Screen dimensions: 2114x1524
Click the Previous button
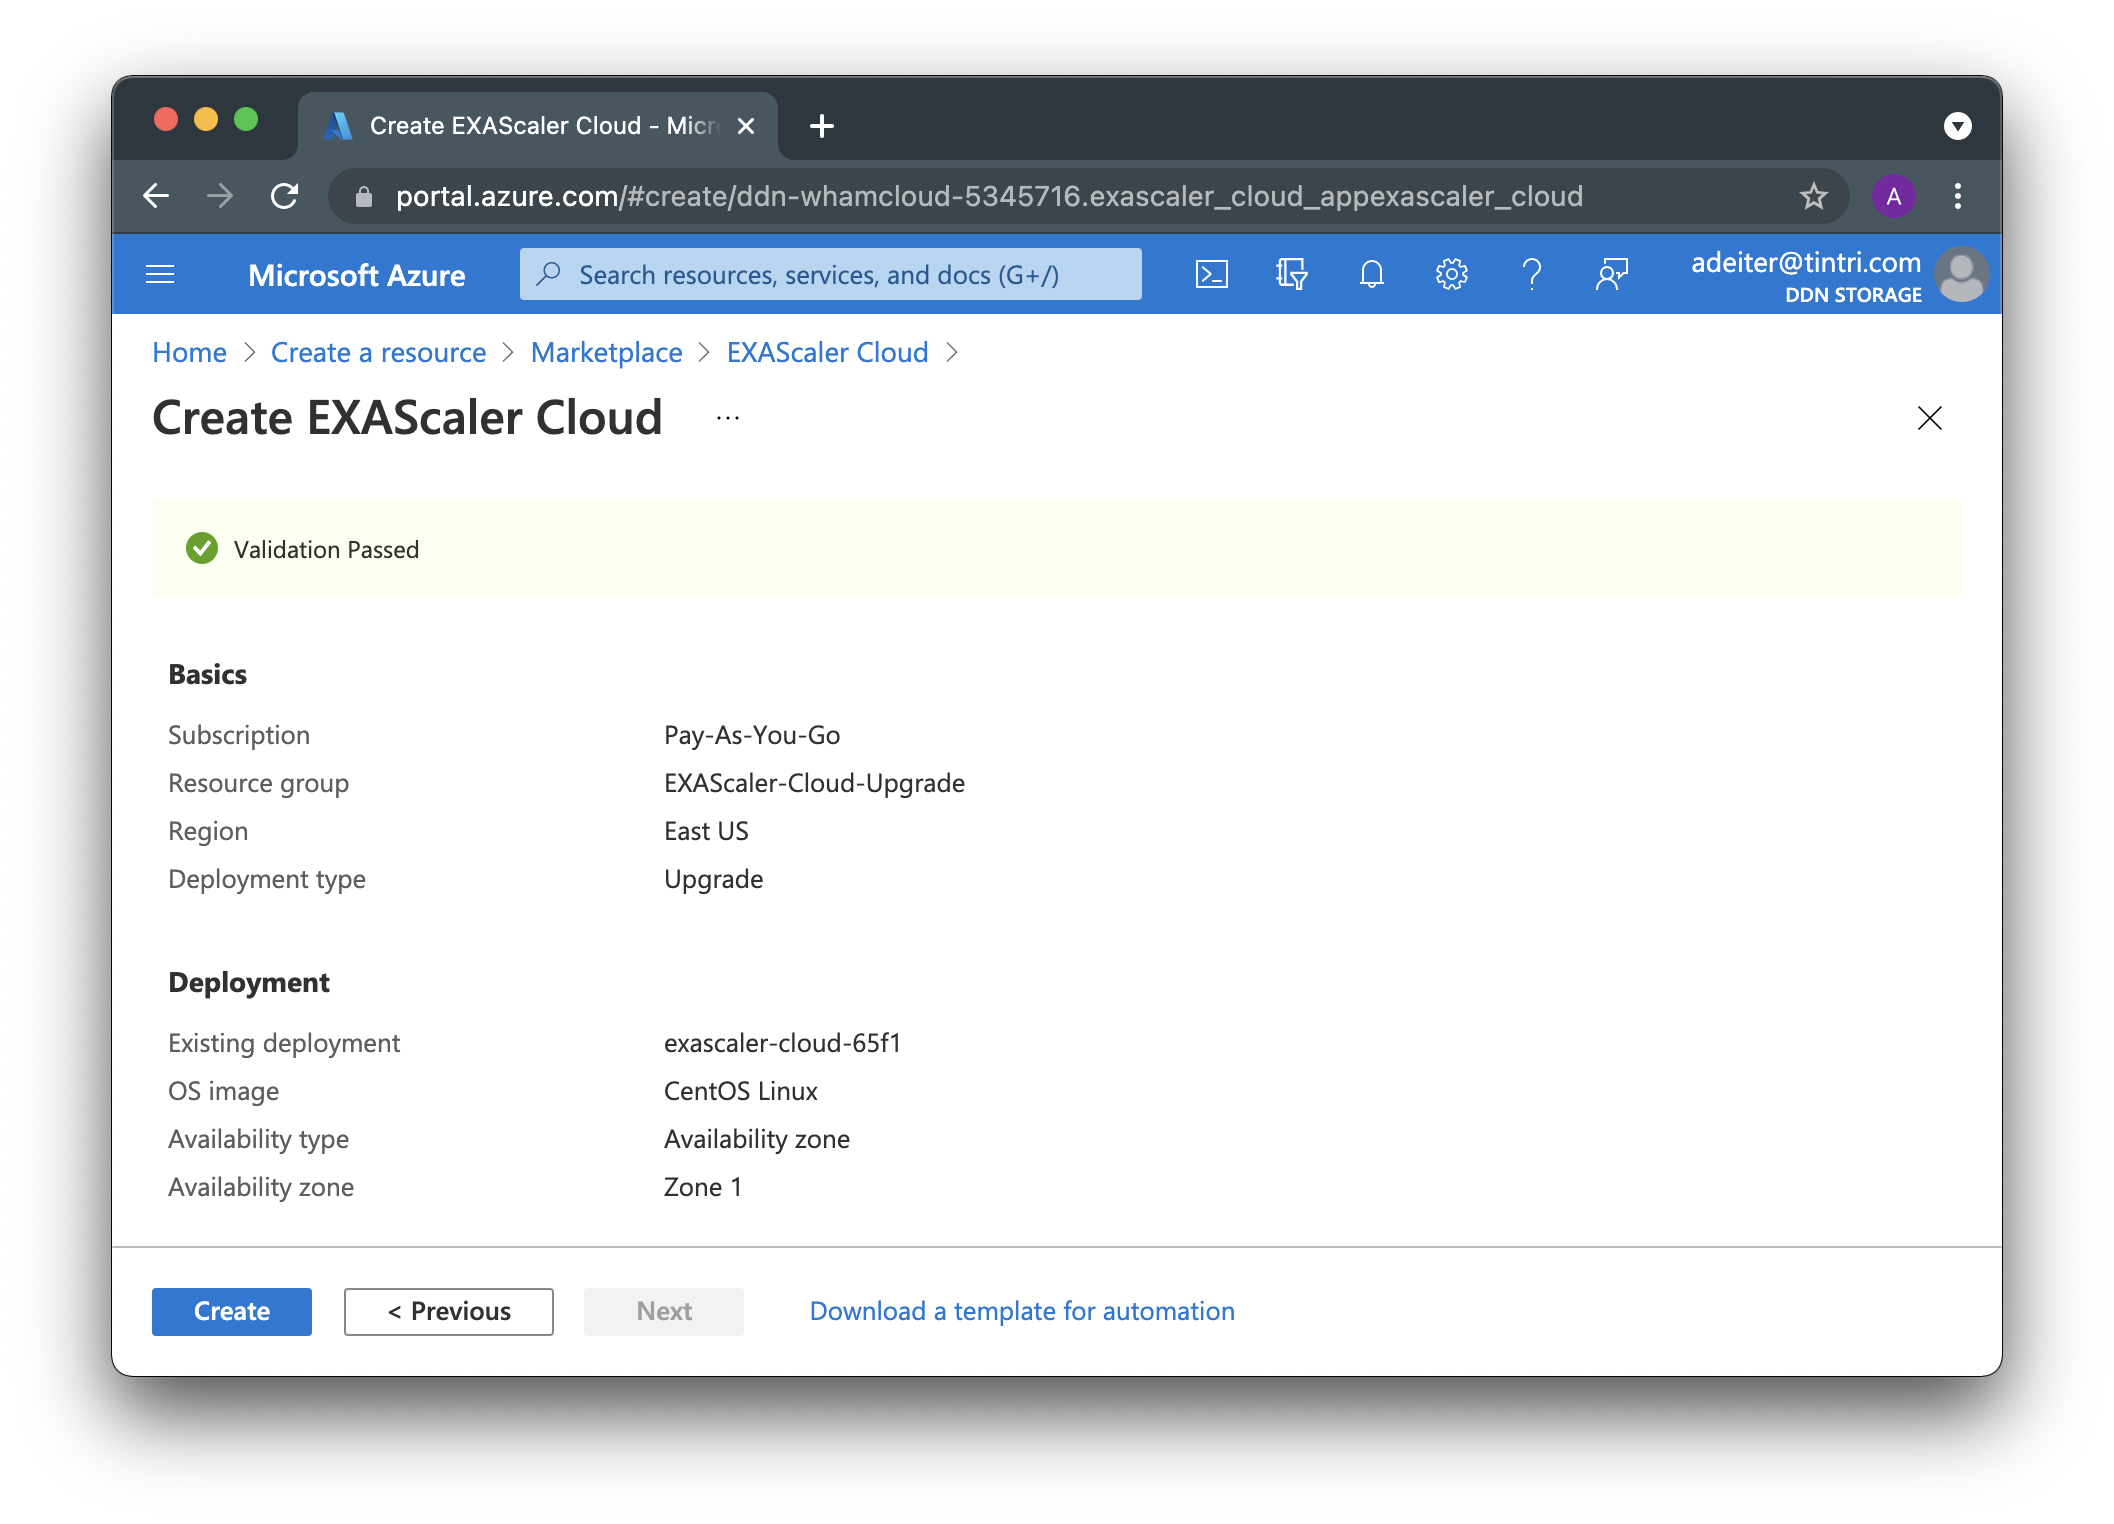tap(449, 1311)
